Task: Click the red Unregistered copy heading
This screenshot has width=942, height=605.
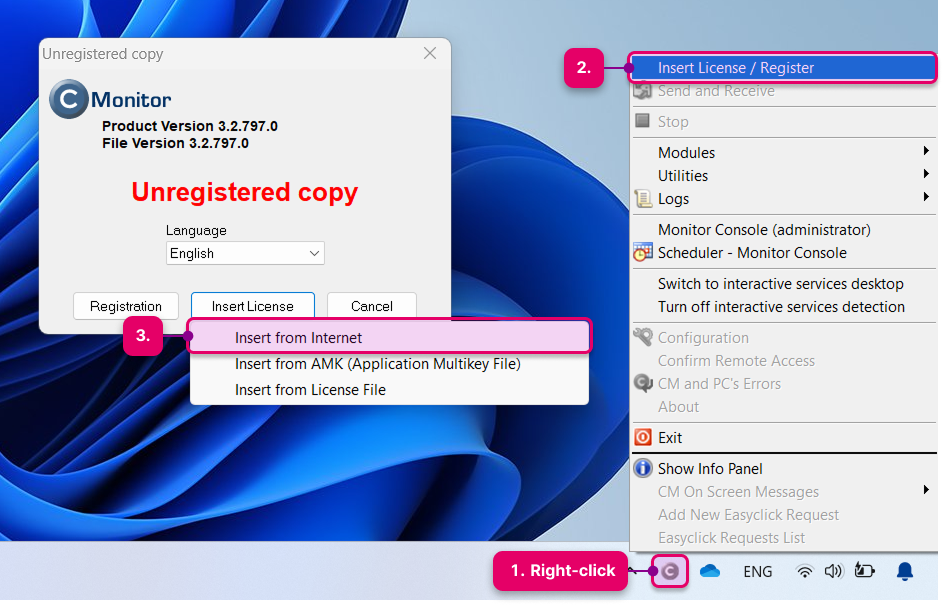Action: (x=245, y=192)
